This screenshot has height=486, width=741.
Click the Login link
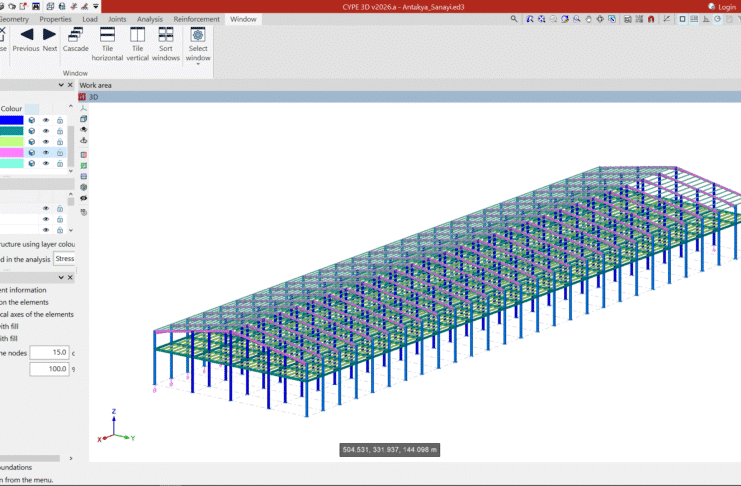point(727,7)
